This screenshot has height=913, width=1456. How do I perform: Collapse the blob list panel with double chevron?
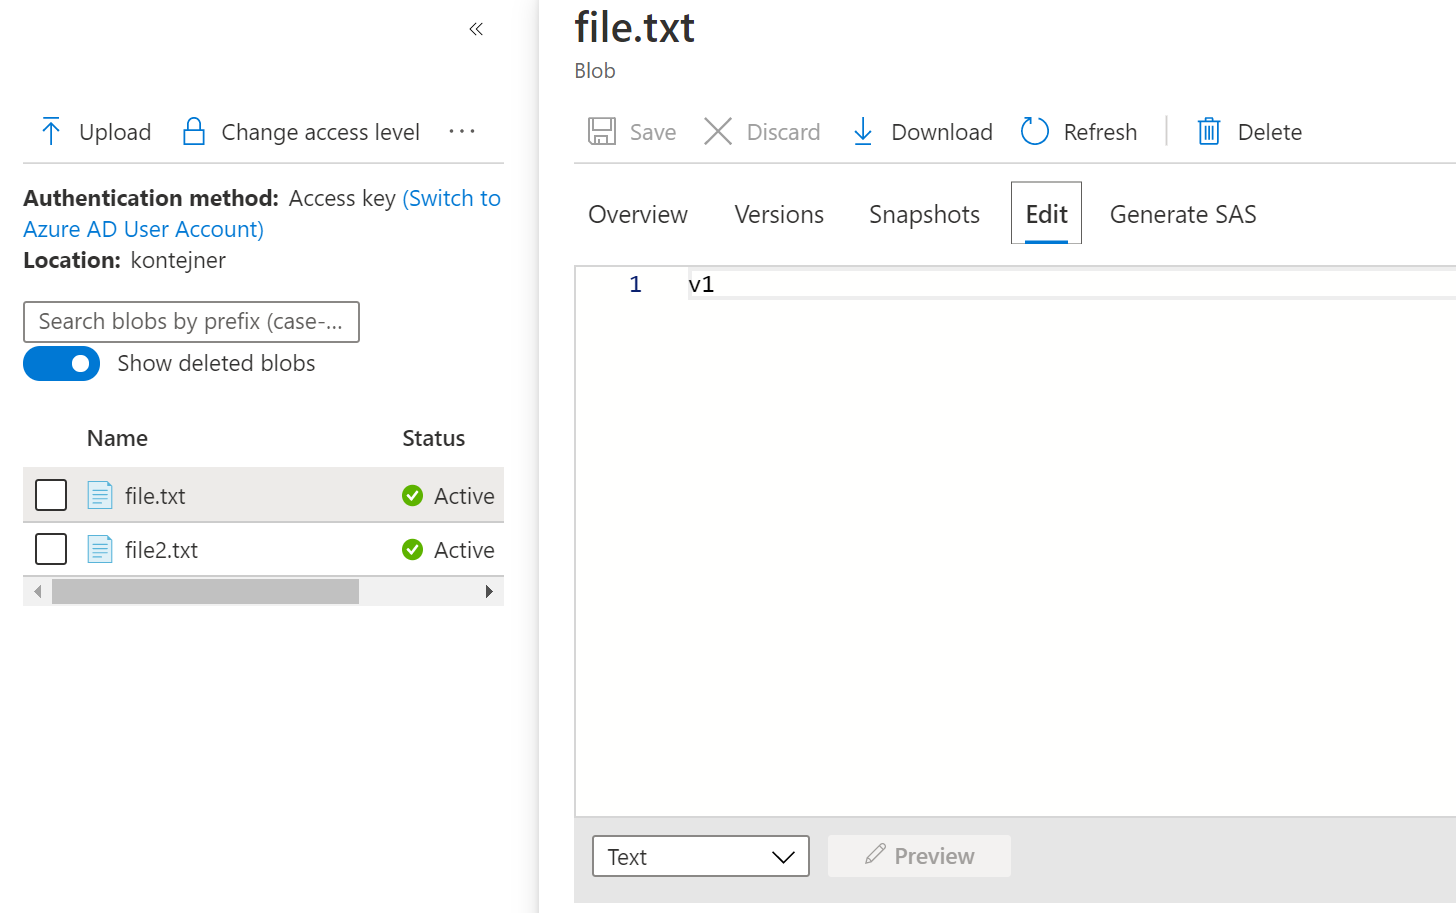tap(476, 29)
